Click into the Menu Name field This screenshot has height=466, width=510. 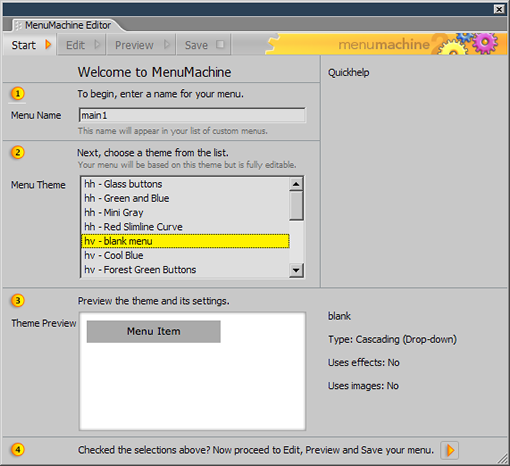pos(192,115)
